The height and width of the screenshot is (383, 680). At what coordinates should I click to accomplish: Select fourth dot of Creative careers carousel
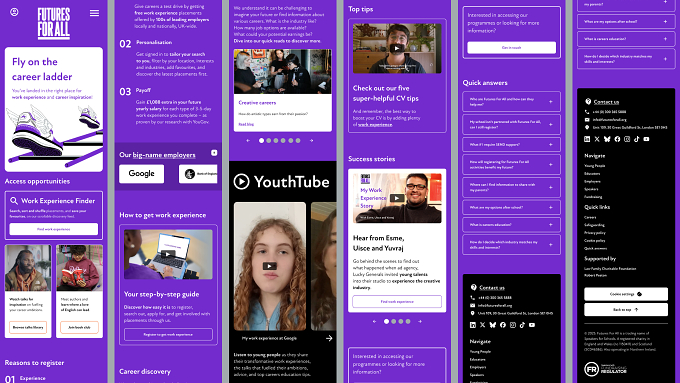click(283, 141)
